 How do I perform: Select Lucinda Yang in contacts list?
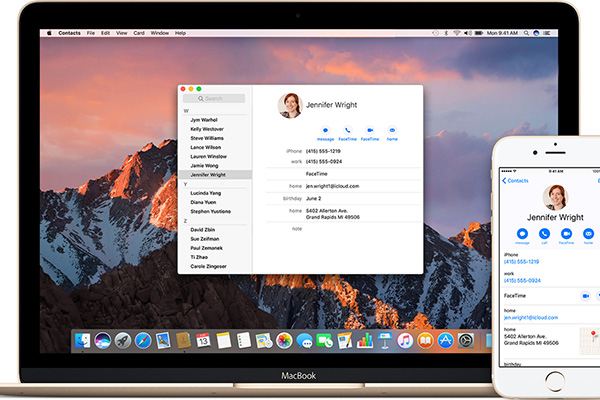pos(206,193)
